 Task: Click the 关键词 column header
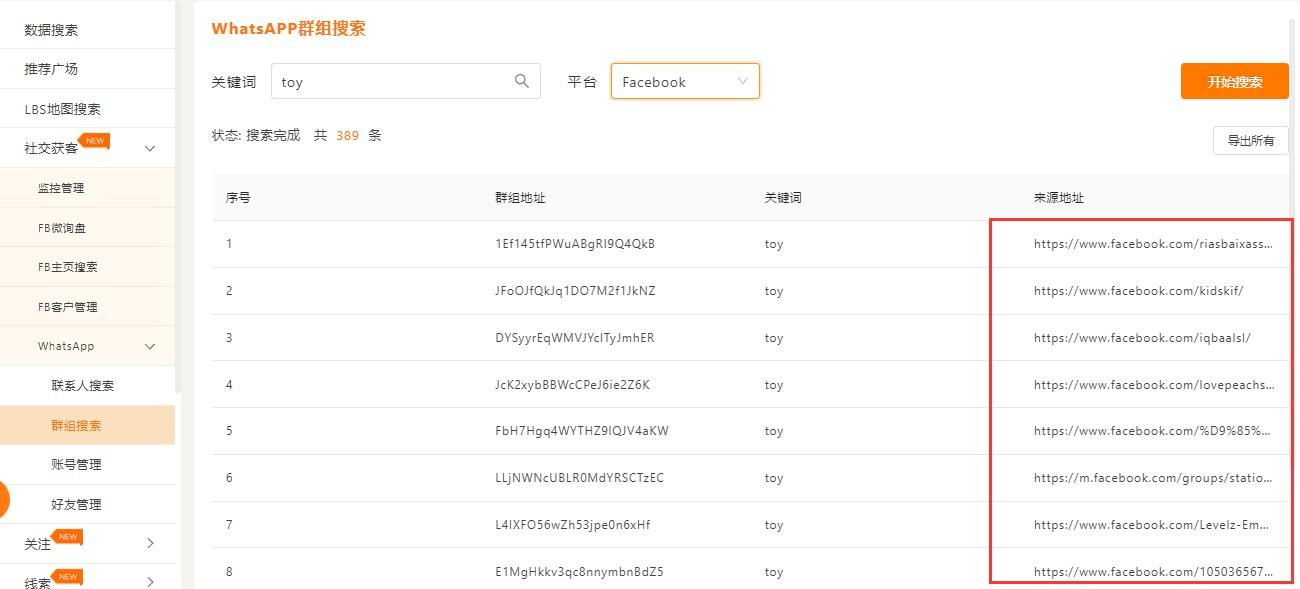point(783,198)
